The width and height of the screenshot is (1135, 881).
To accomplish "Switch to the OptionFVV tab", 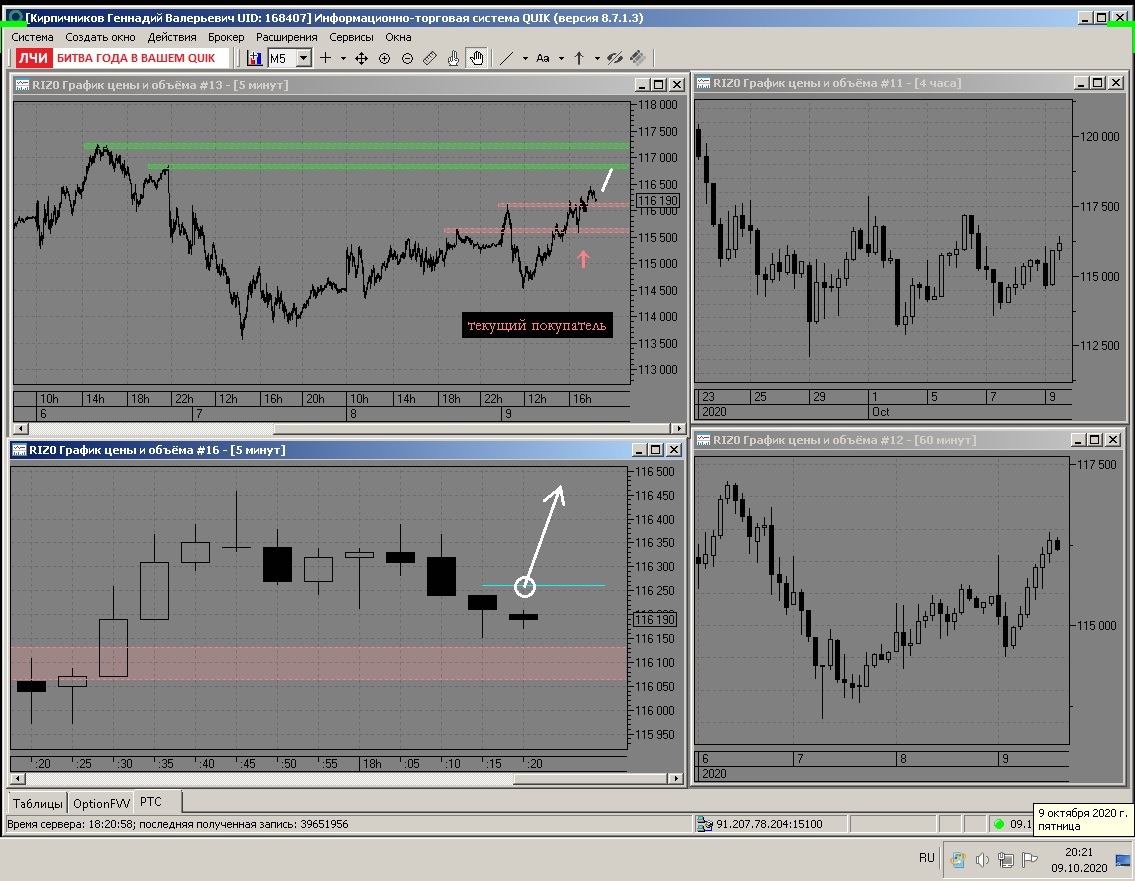I will pyautogui.click(x=101, y=803).
